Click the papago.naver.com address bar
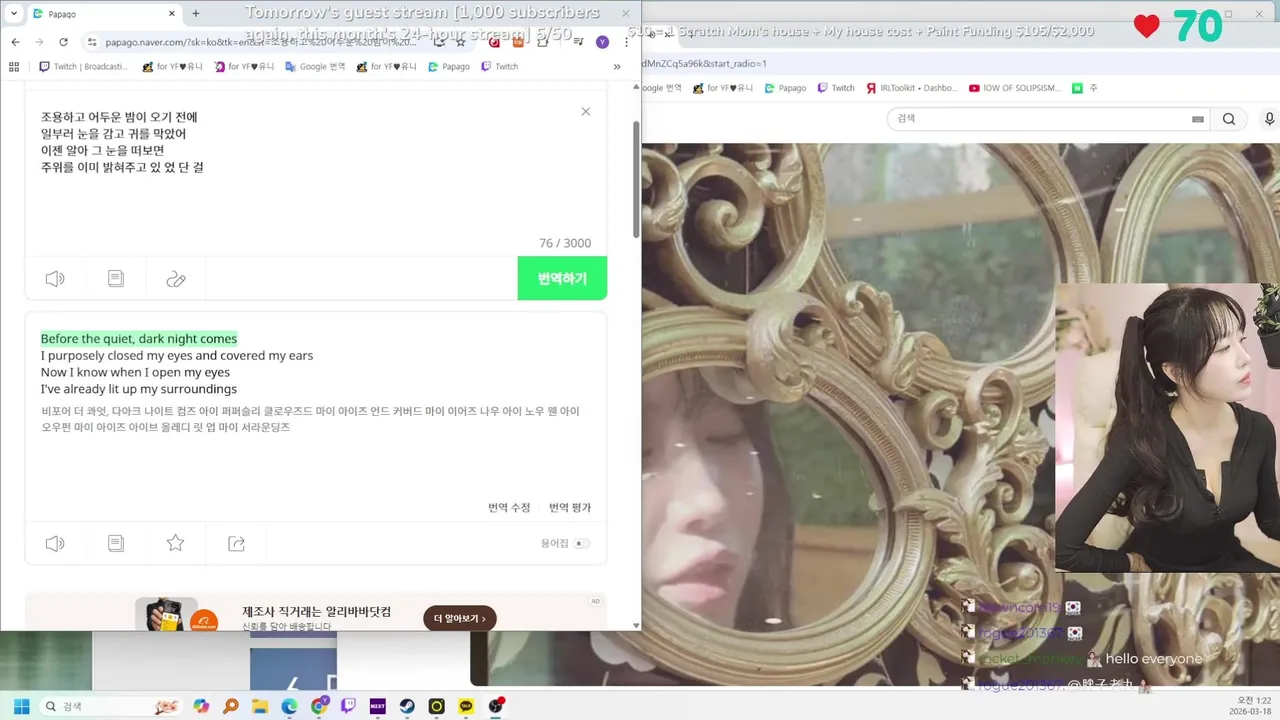Screen dimensions: 1280x720 pyautogui.click(x=260, y=42)
